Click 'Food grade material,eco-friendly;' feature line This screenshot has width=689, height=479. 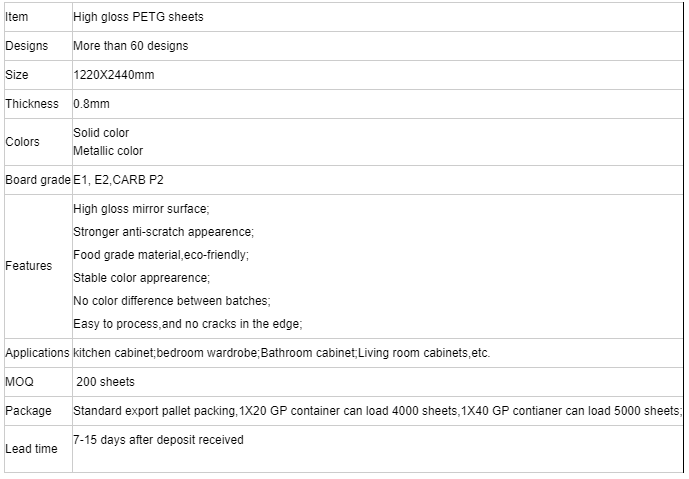pyautogui.click(x=161, y=255)
